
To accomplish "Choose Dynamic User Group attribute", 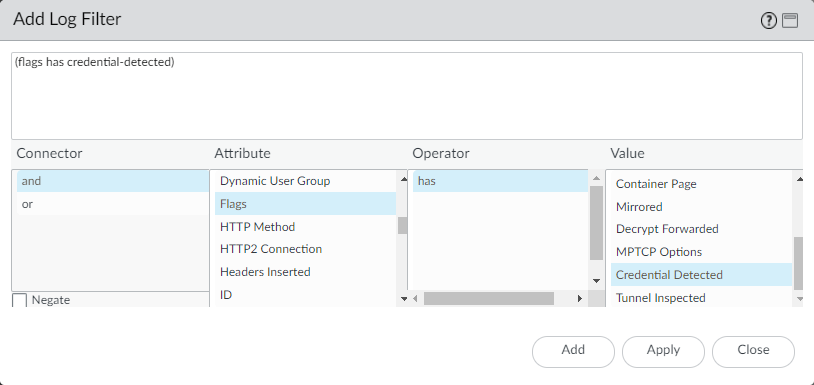I will point(305,181).
